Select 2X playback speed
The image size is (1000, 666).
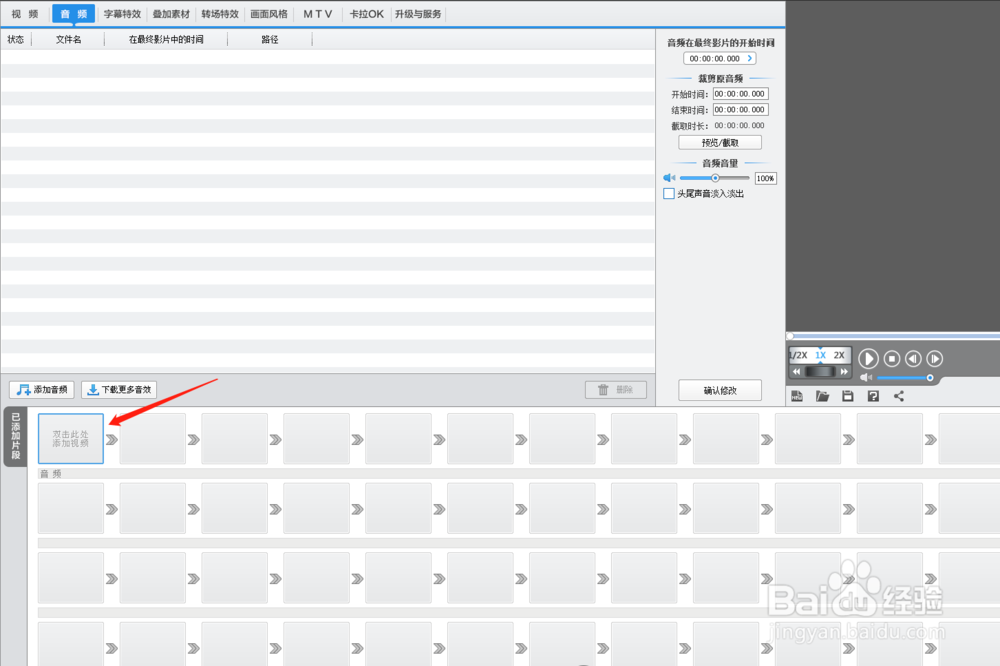click(839, 355)
